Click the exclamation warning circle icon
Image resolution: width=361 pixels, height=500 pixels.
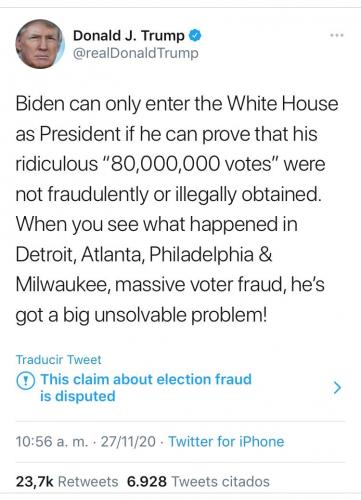coord(25,381)
